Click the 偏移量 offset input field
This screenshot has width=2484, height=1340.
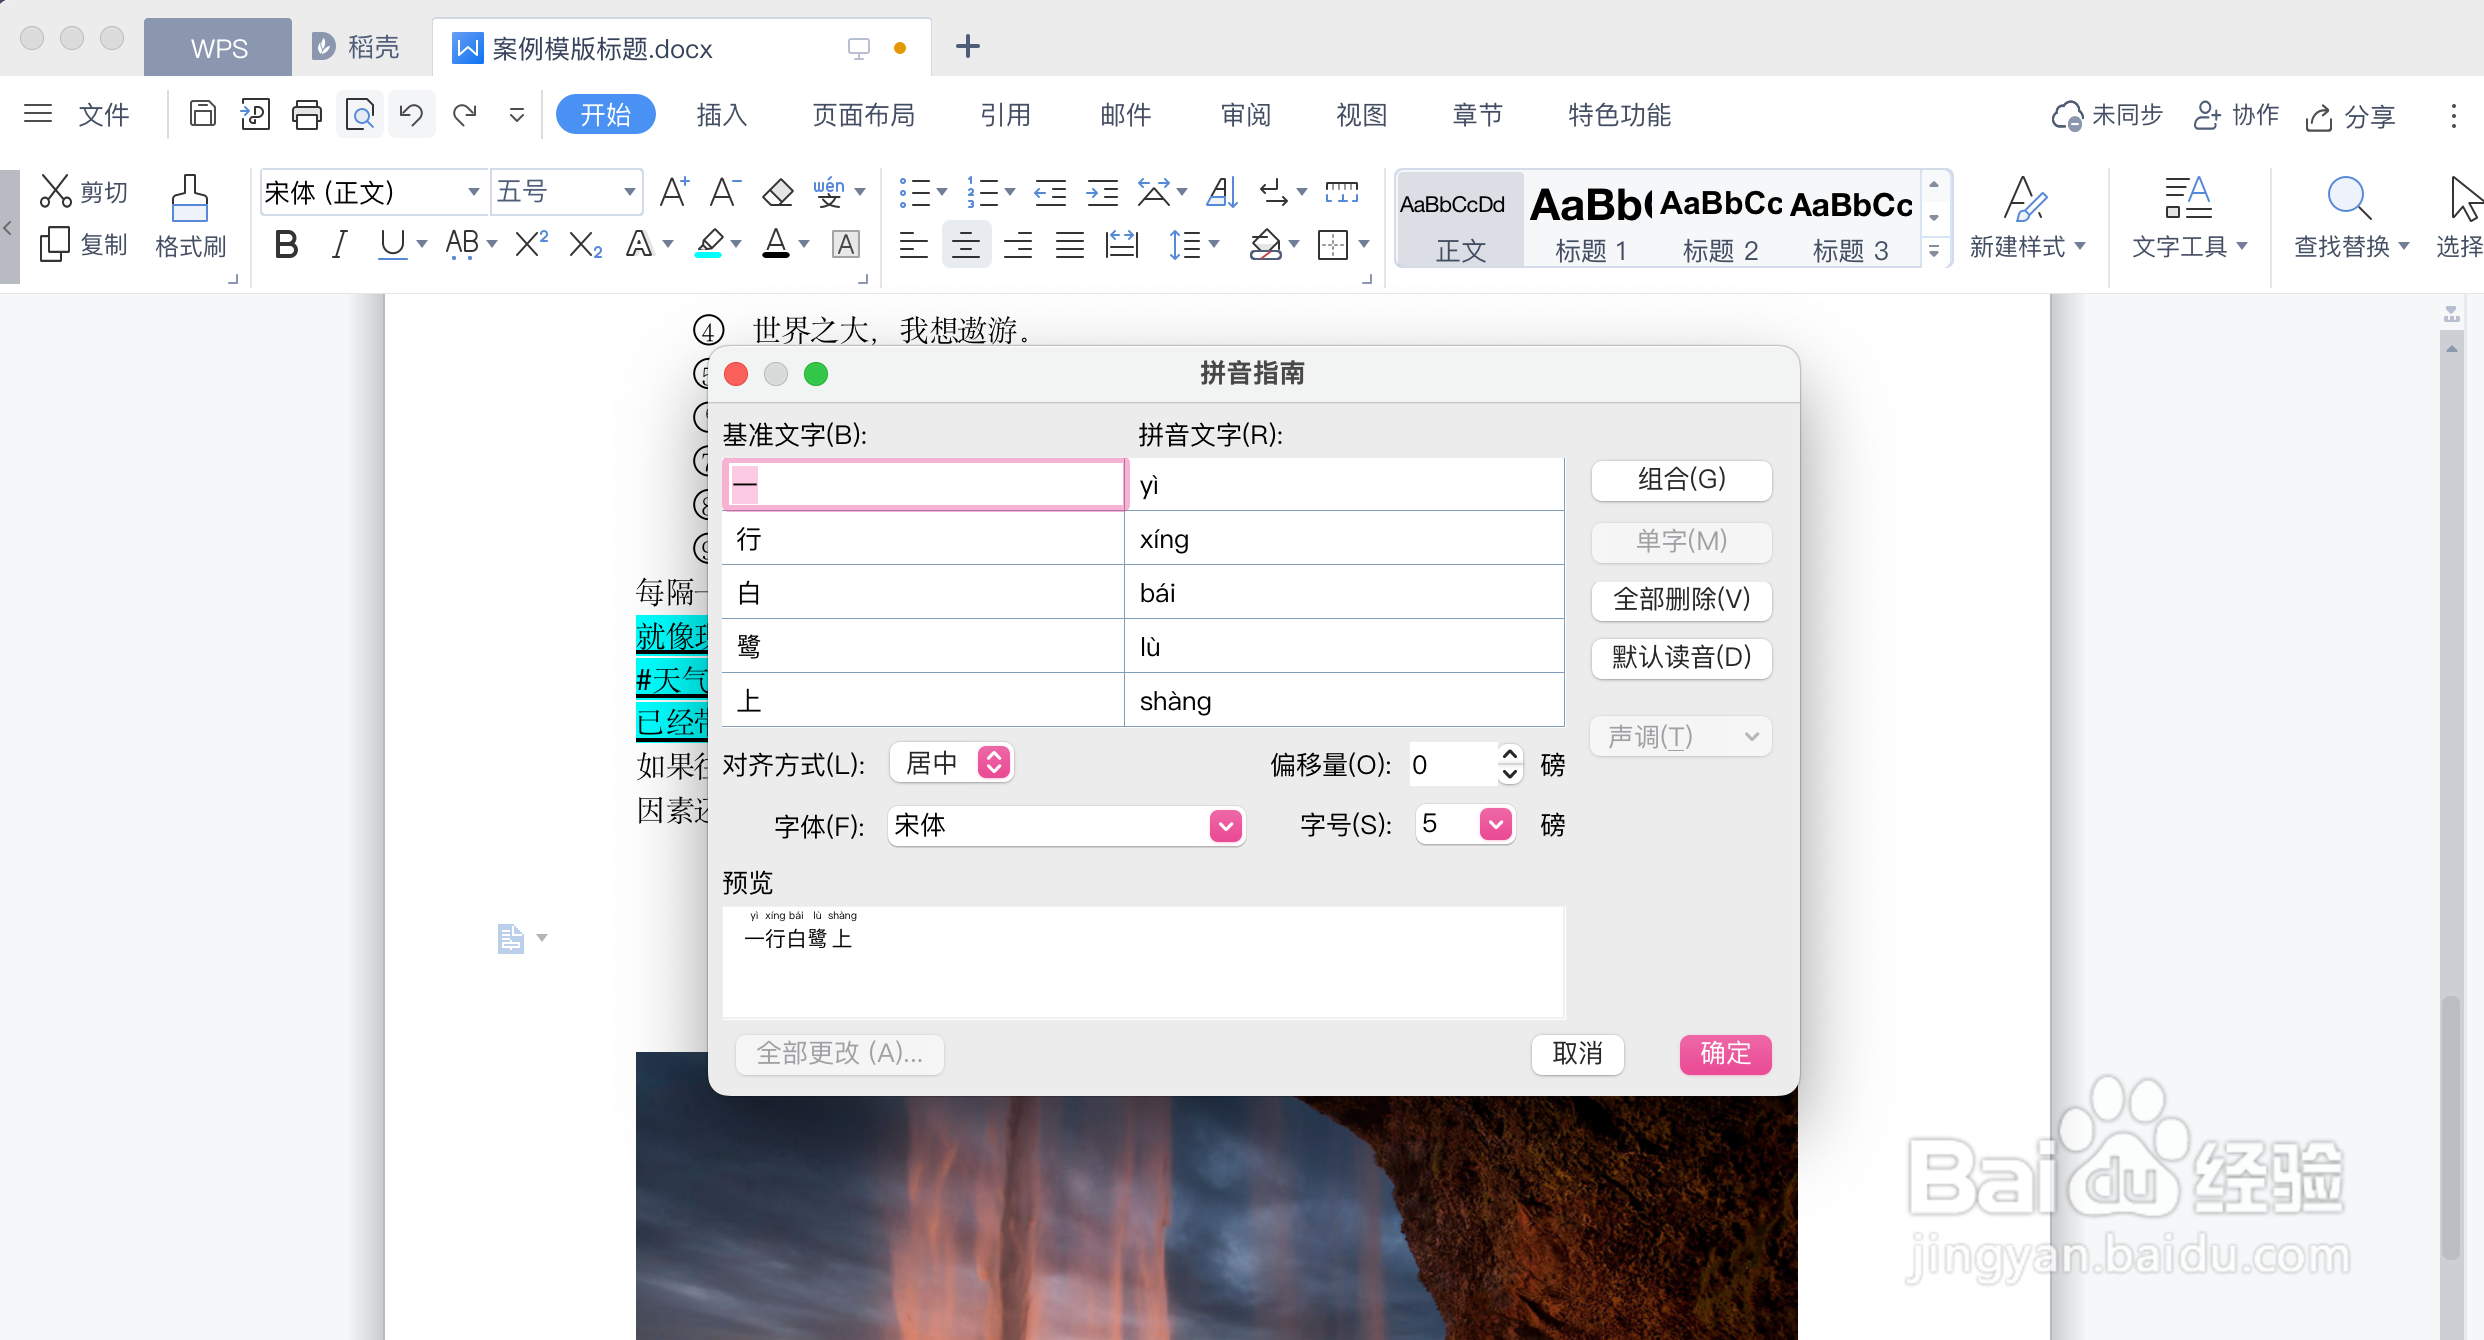coord(1450,763)
